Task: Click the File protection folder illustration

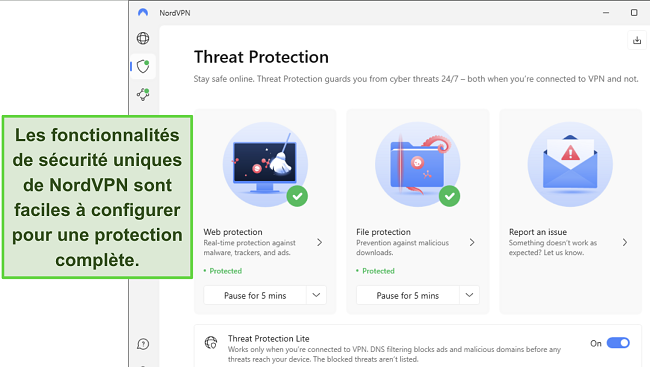Action: point(418,164)
